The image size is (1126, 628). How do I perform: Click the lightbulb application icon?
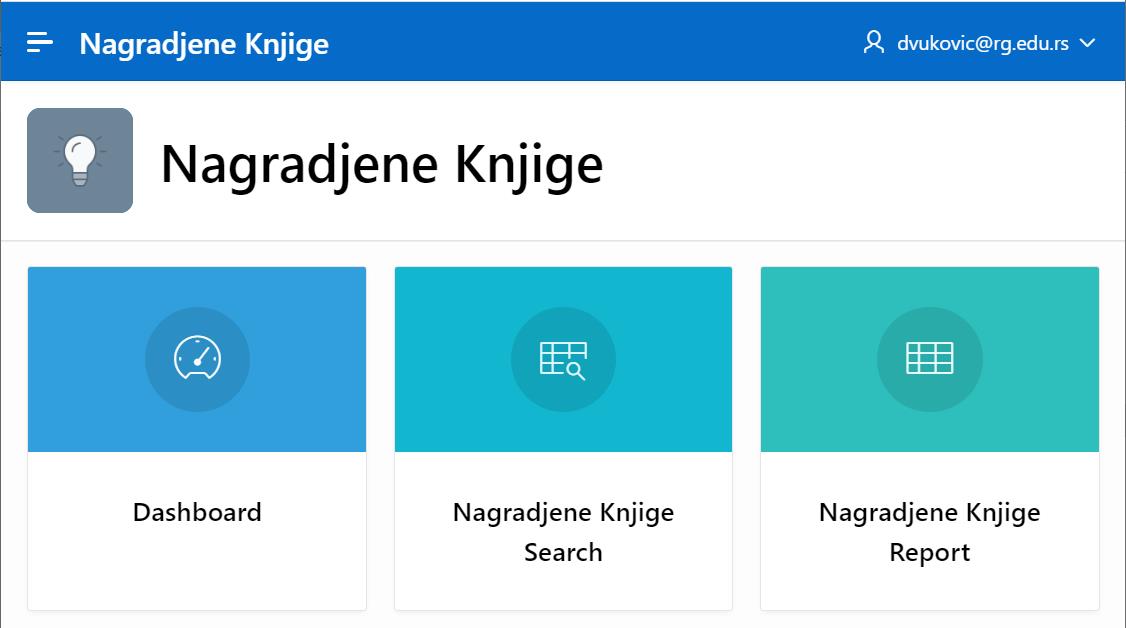tap(80, 160)
